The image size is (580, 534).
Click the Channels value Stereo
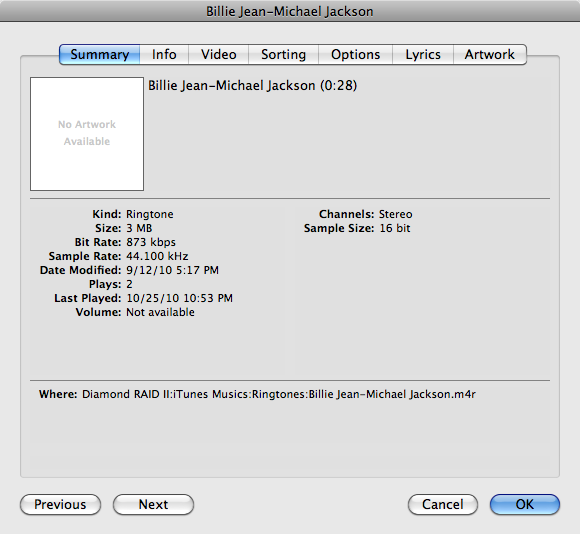(395, 214)
